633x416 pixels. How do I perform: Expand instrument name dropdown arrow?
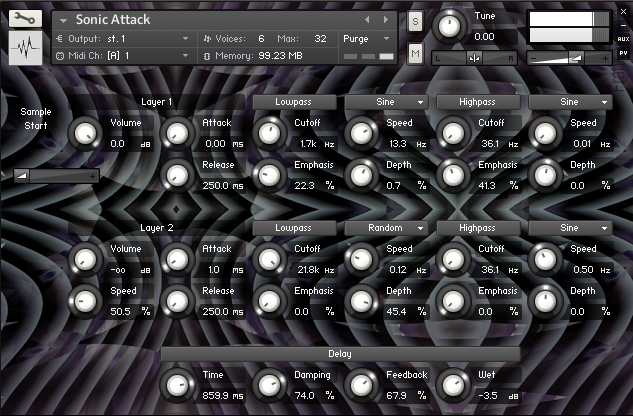(63, 20)
